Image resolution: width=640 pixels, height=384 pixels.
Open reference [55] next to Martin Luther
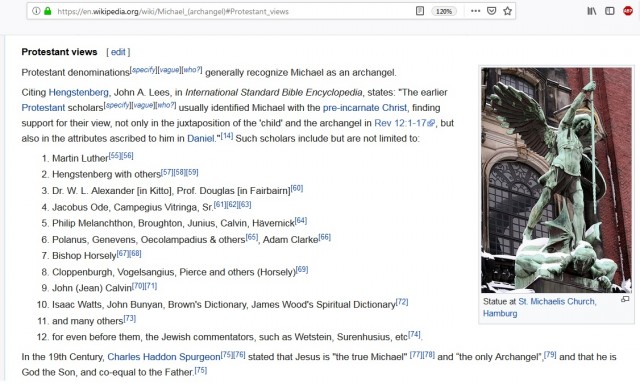[x=115, y=155]
